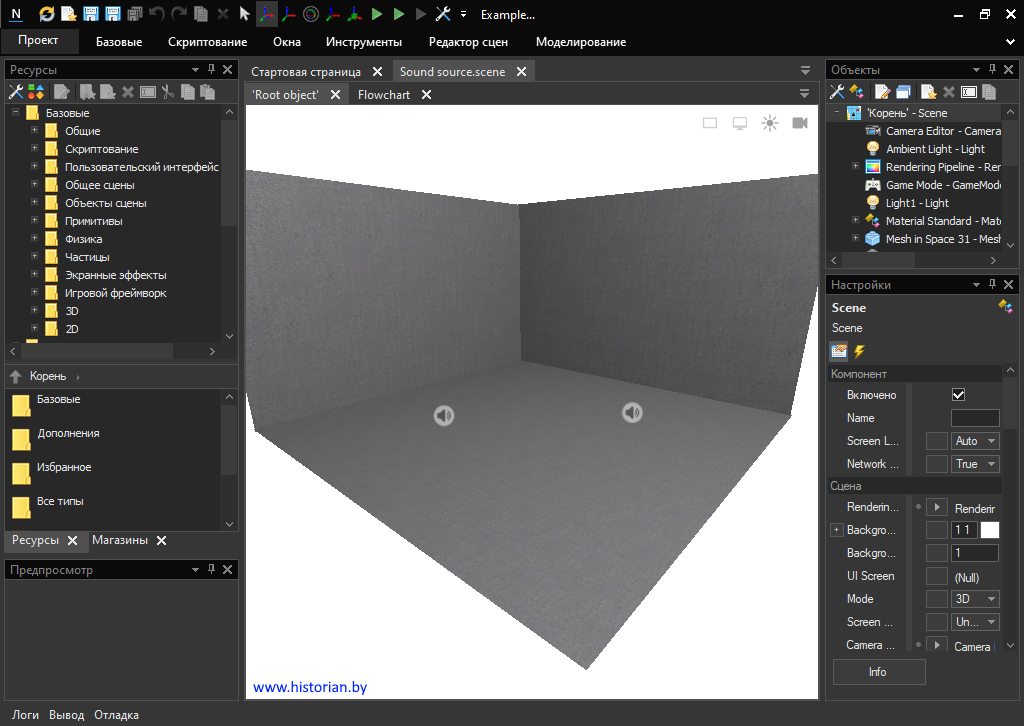The image size is (1024, 726).
Task: Expand the Физика resource folder
Action: (35, 239)
